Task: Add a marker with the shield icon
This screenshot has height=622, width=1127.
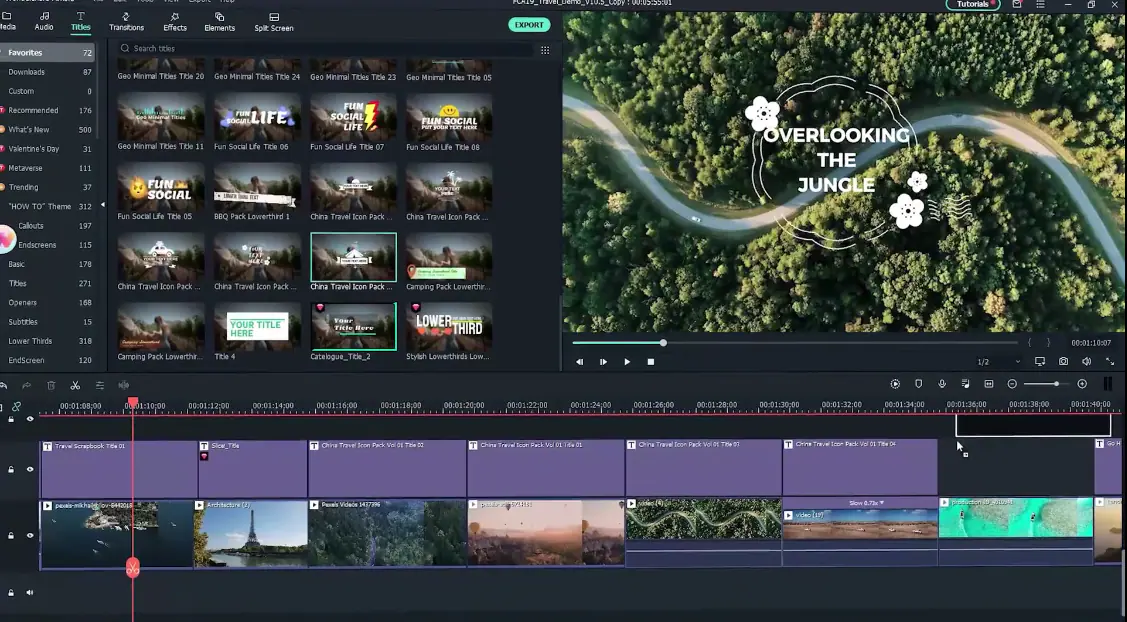Action: [918, 384]
